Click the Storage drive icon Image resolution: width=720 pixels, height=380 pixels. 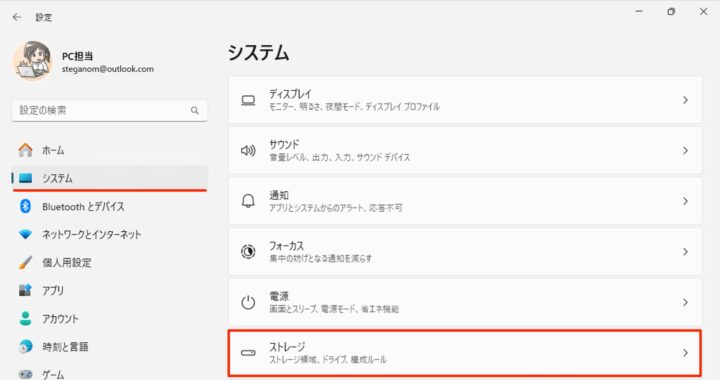pyautogui.click(x=248, y=353)
